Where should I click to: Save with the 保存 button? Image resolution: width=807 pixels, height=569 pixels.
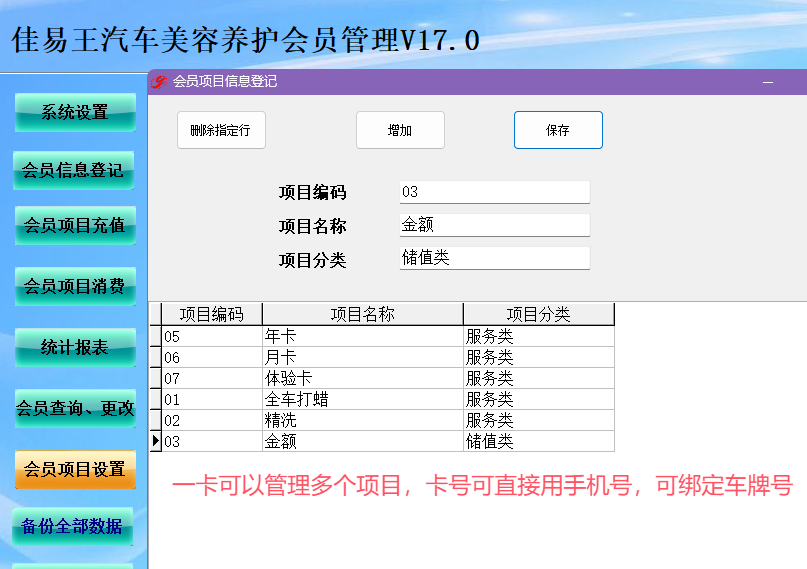pyautogui.click(x=558, y=130)
